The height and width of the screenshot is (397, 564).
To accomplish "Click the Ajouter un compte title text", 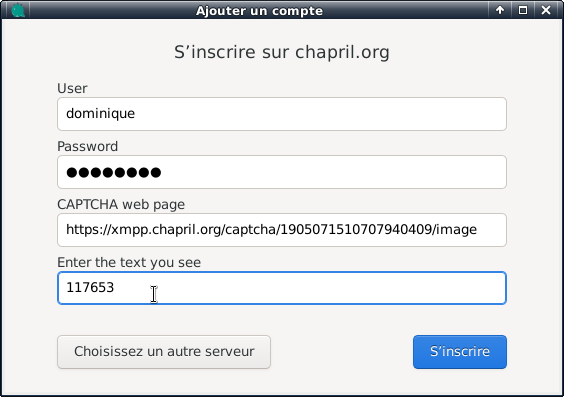I will 259,11.
